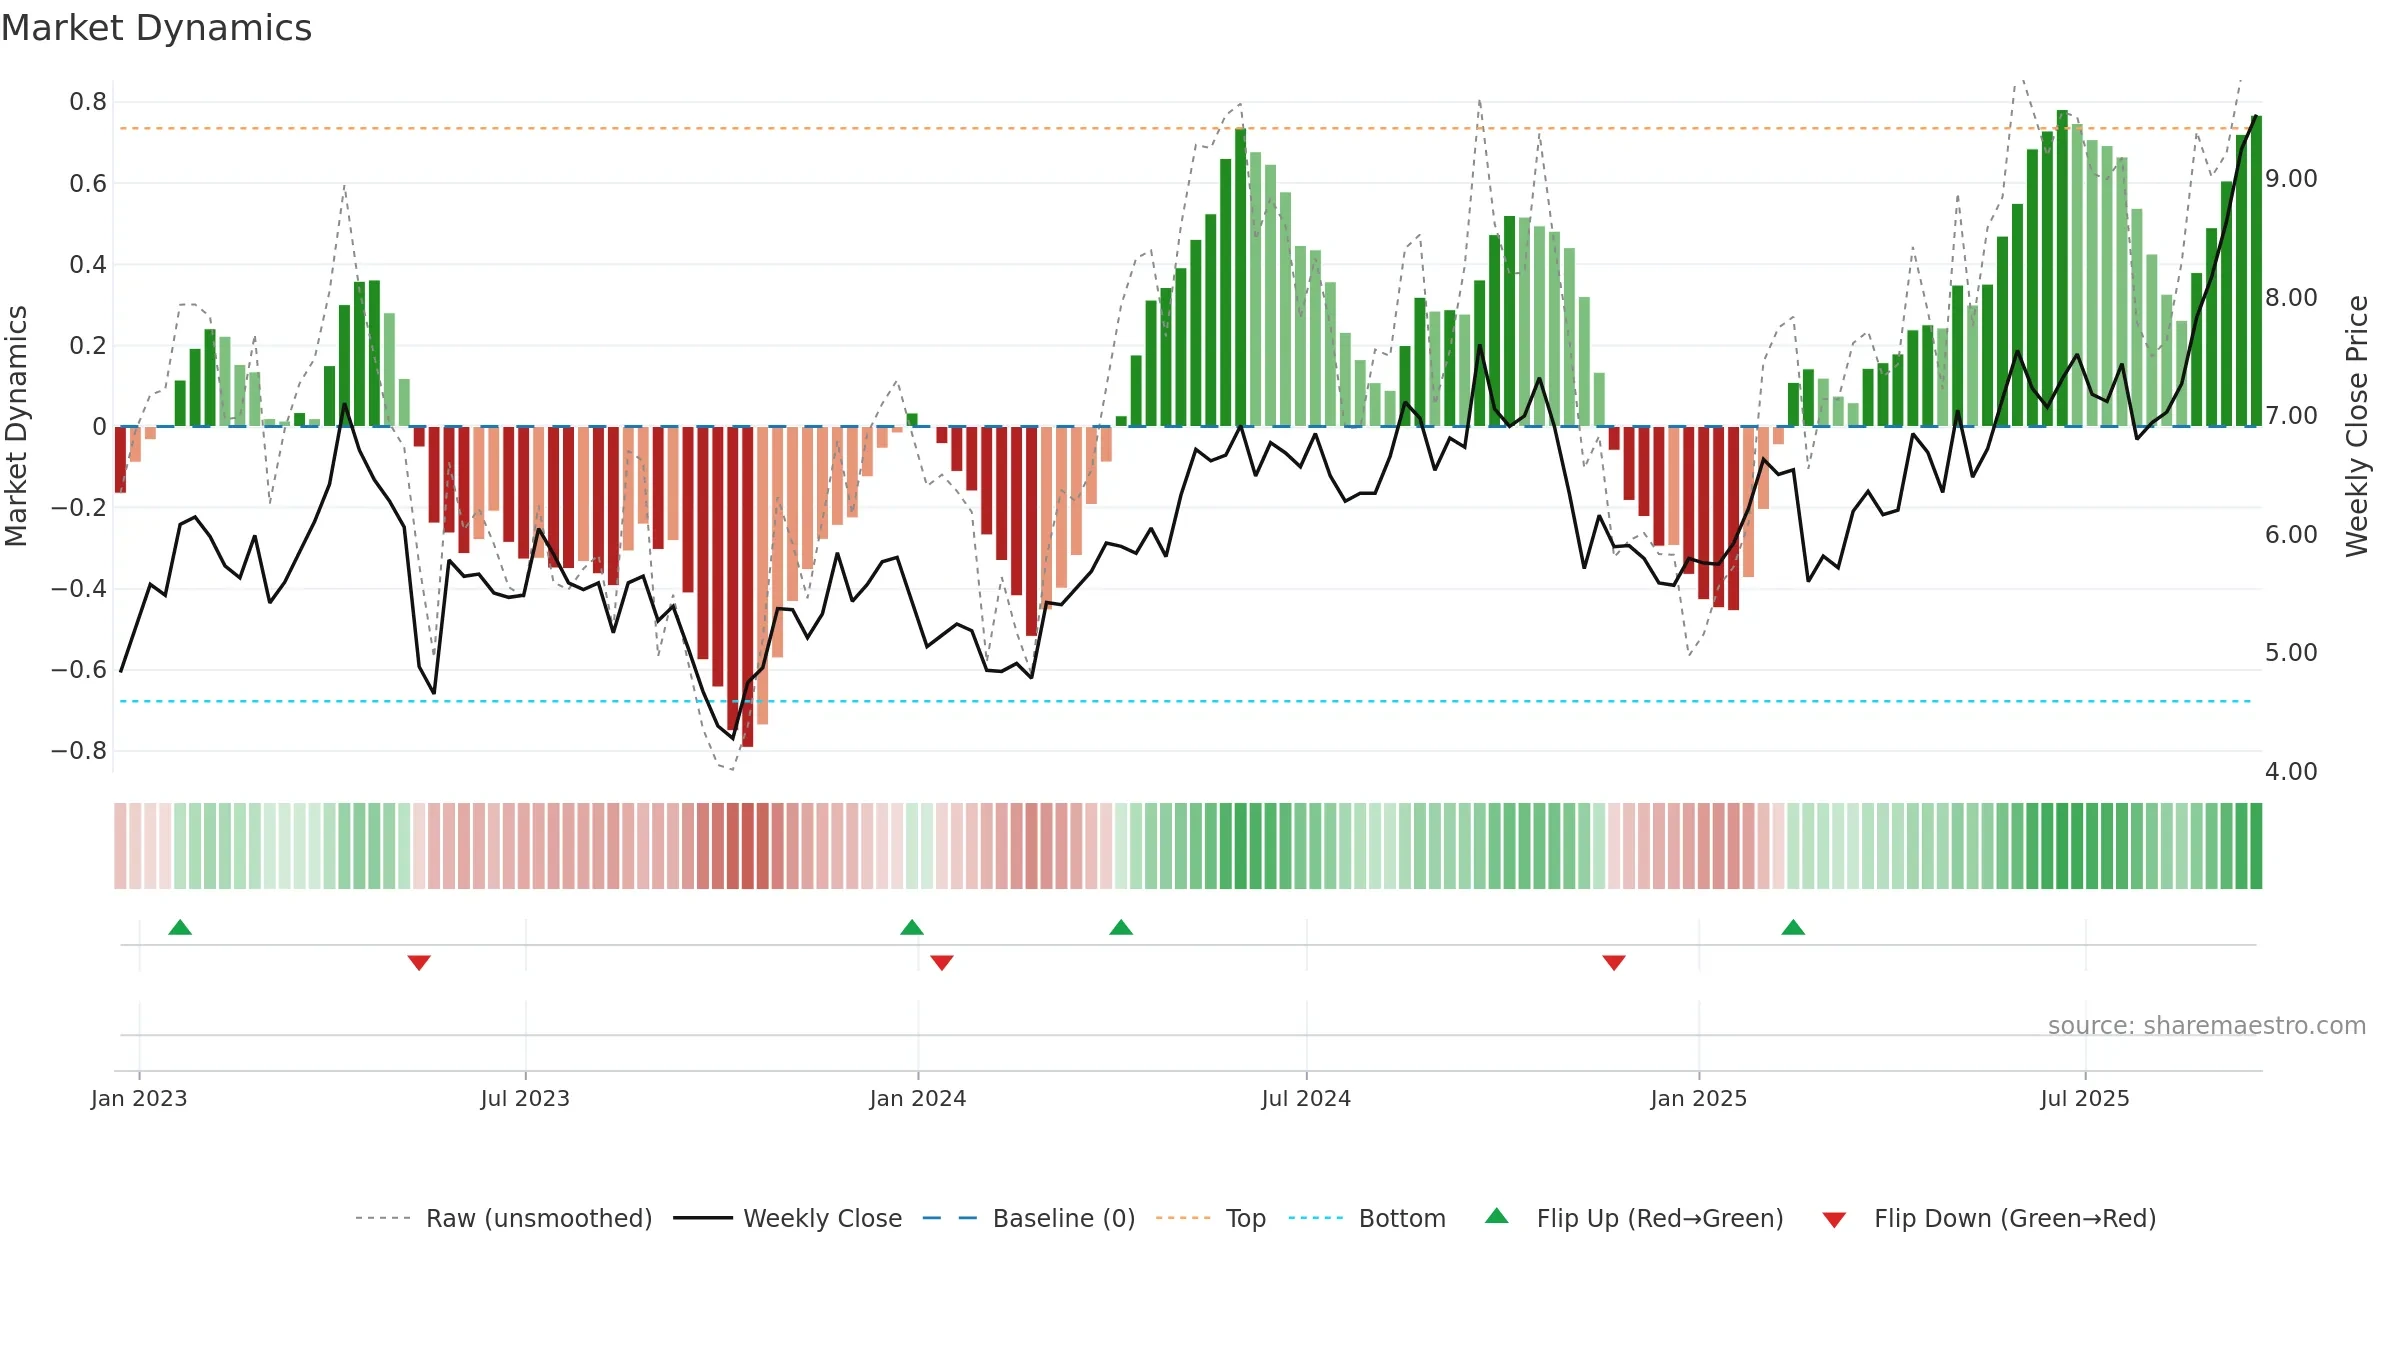Click the Jan 2025 axis label
This screenshot has height=1350, width=2400.
1699,1098
